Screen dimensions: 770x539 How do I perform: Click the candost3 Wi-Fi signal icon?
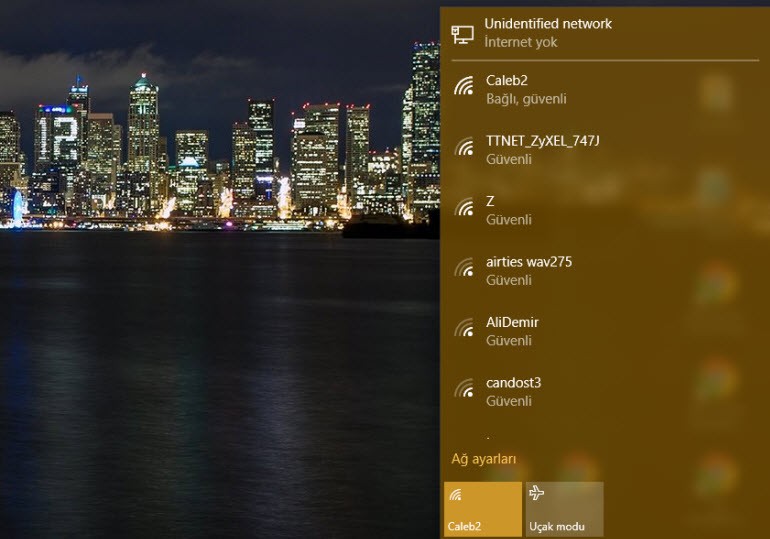pyautogui.click(x=463, y=389)
